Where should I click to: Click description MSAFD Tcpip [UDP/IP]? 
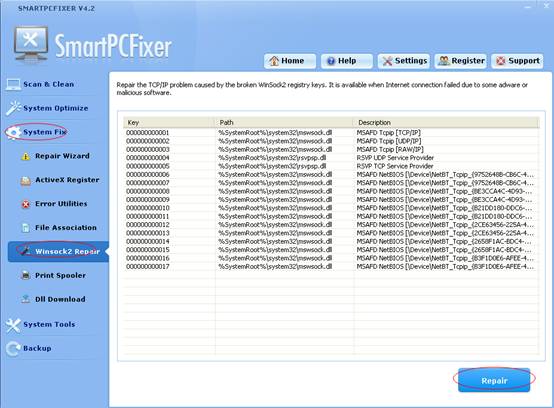(x=389, y=141)
